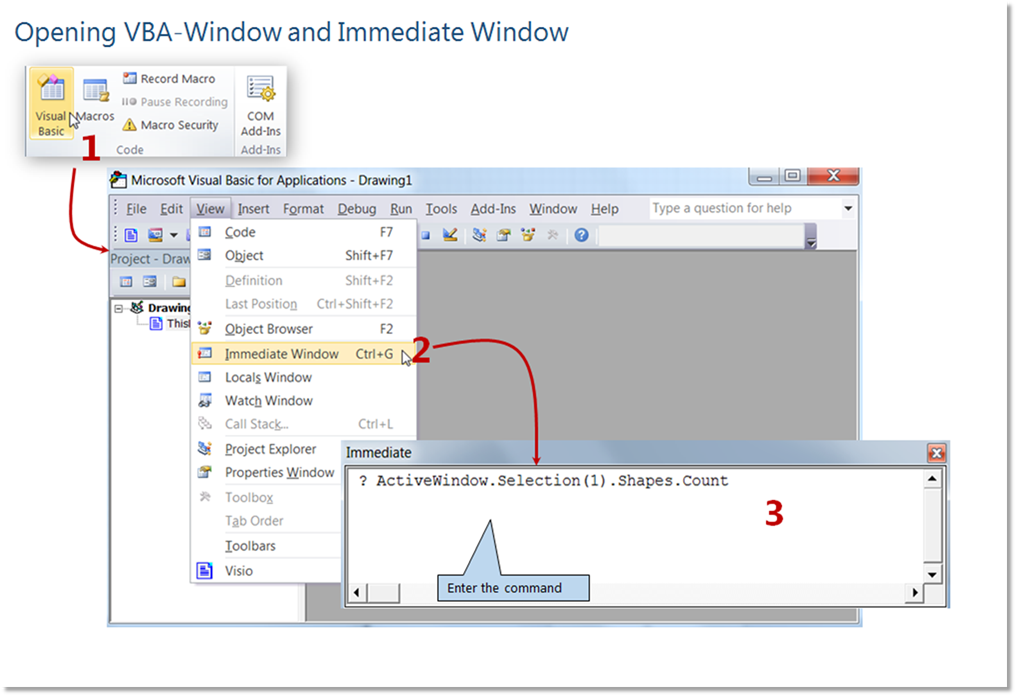The width and height of the screenshot is (1016, 696).
Task: Toggle Folders icon in Project panel
Action: click(x=179, y=281)
